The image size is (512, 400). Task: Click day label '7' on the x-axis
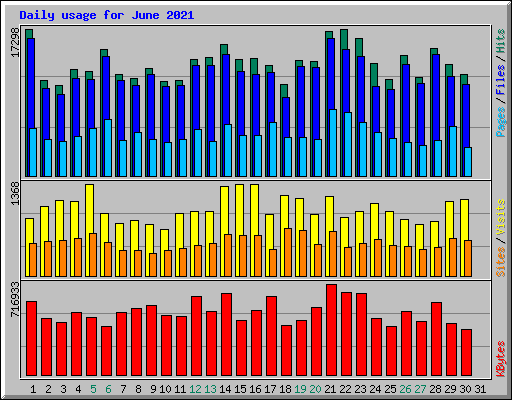pos(123,389)
